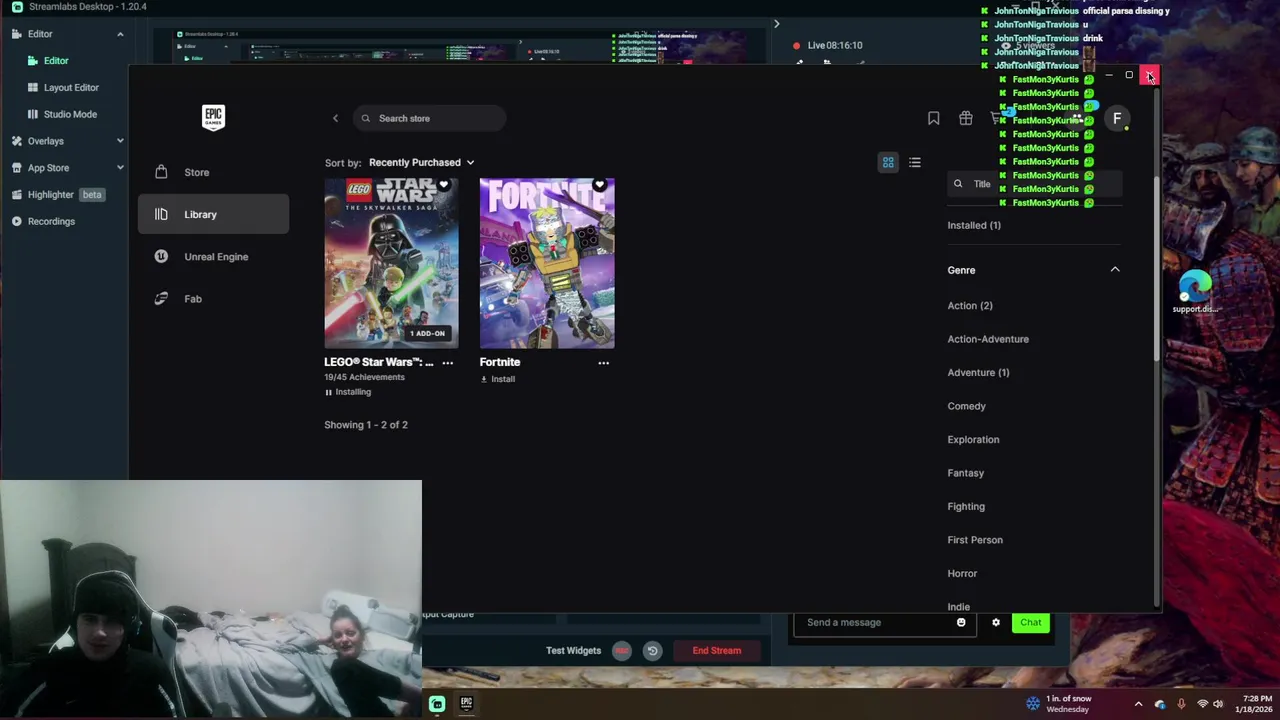This screenshot has height=720, width=1280.
Task: Filter by Adventure (1) genre
Action: (x=978, y=373)
